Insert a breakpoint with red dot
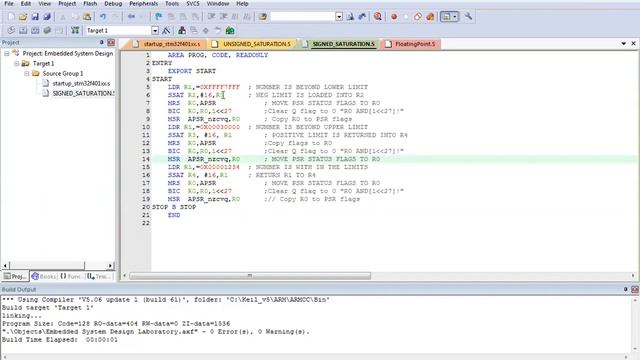The width and height of the screenshot is (640, 360). coord(394,17)
